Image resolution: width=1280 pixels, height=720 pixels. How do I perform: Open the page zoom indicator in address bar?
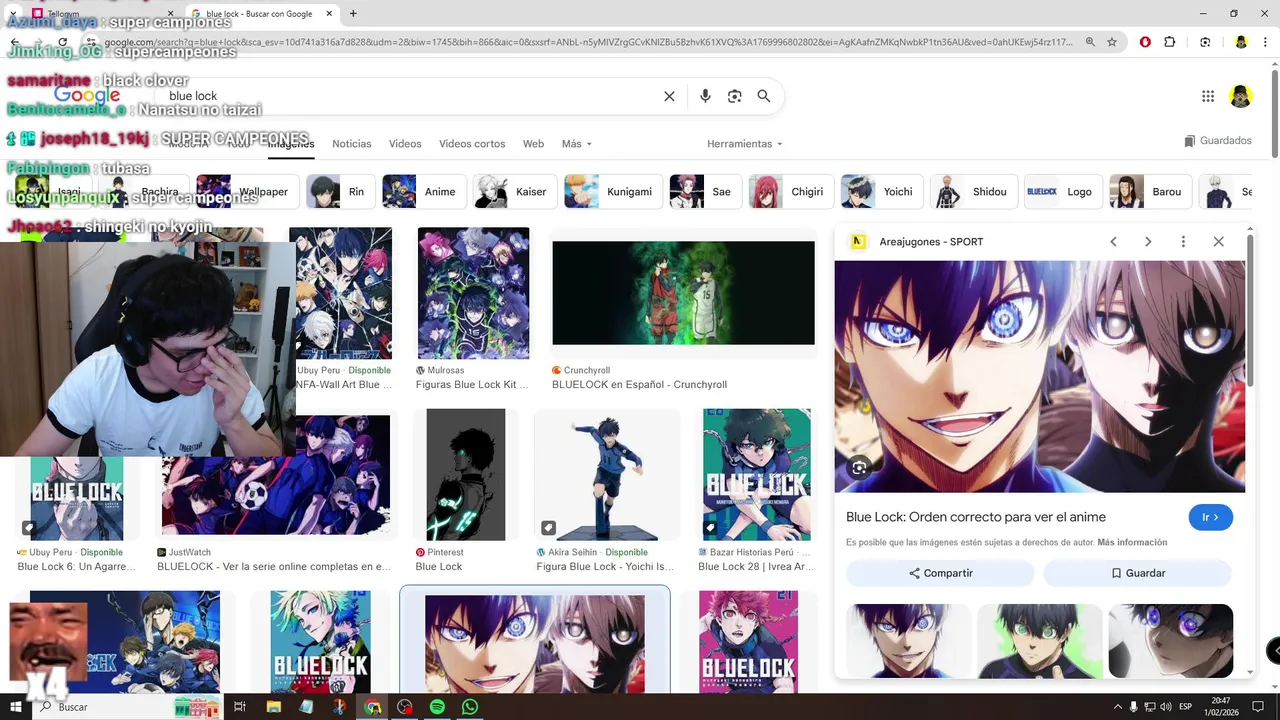(x=1091, y=42)
